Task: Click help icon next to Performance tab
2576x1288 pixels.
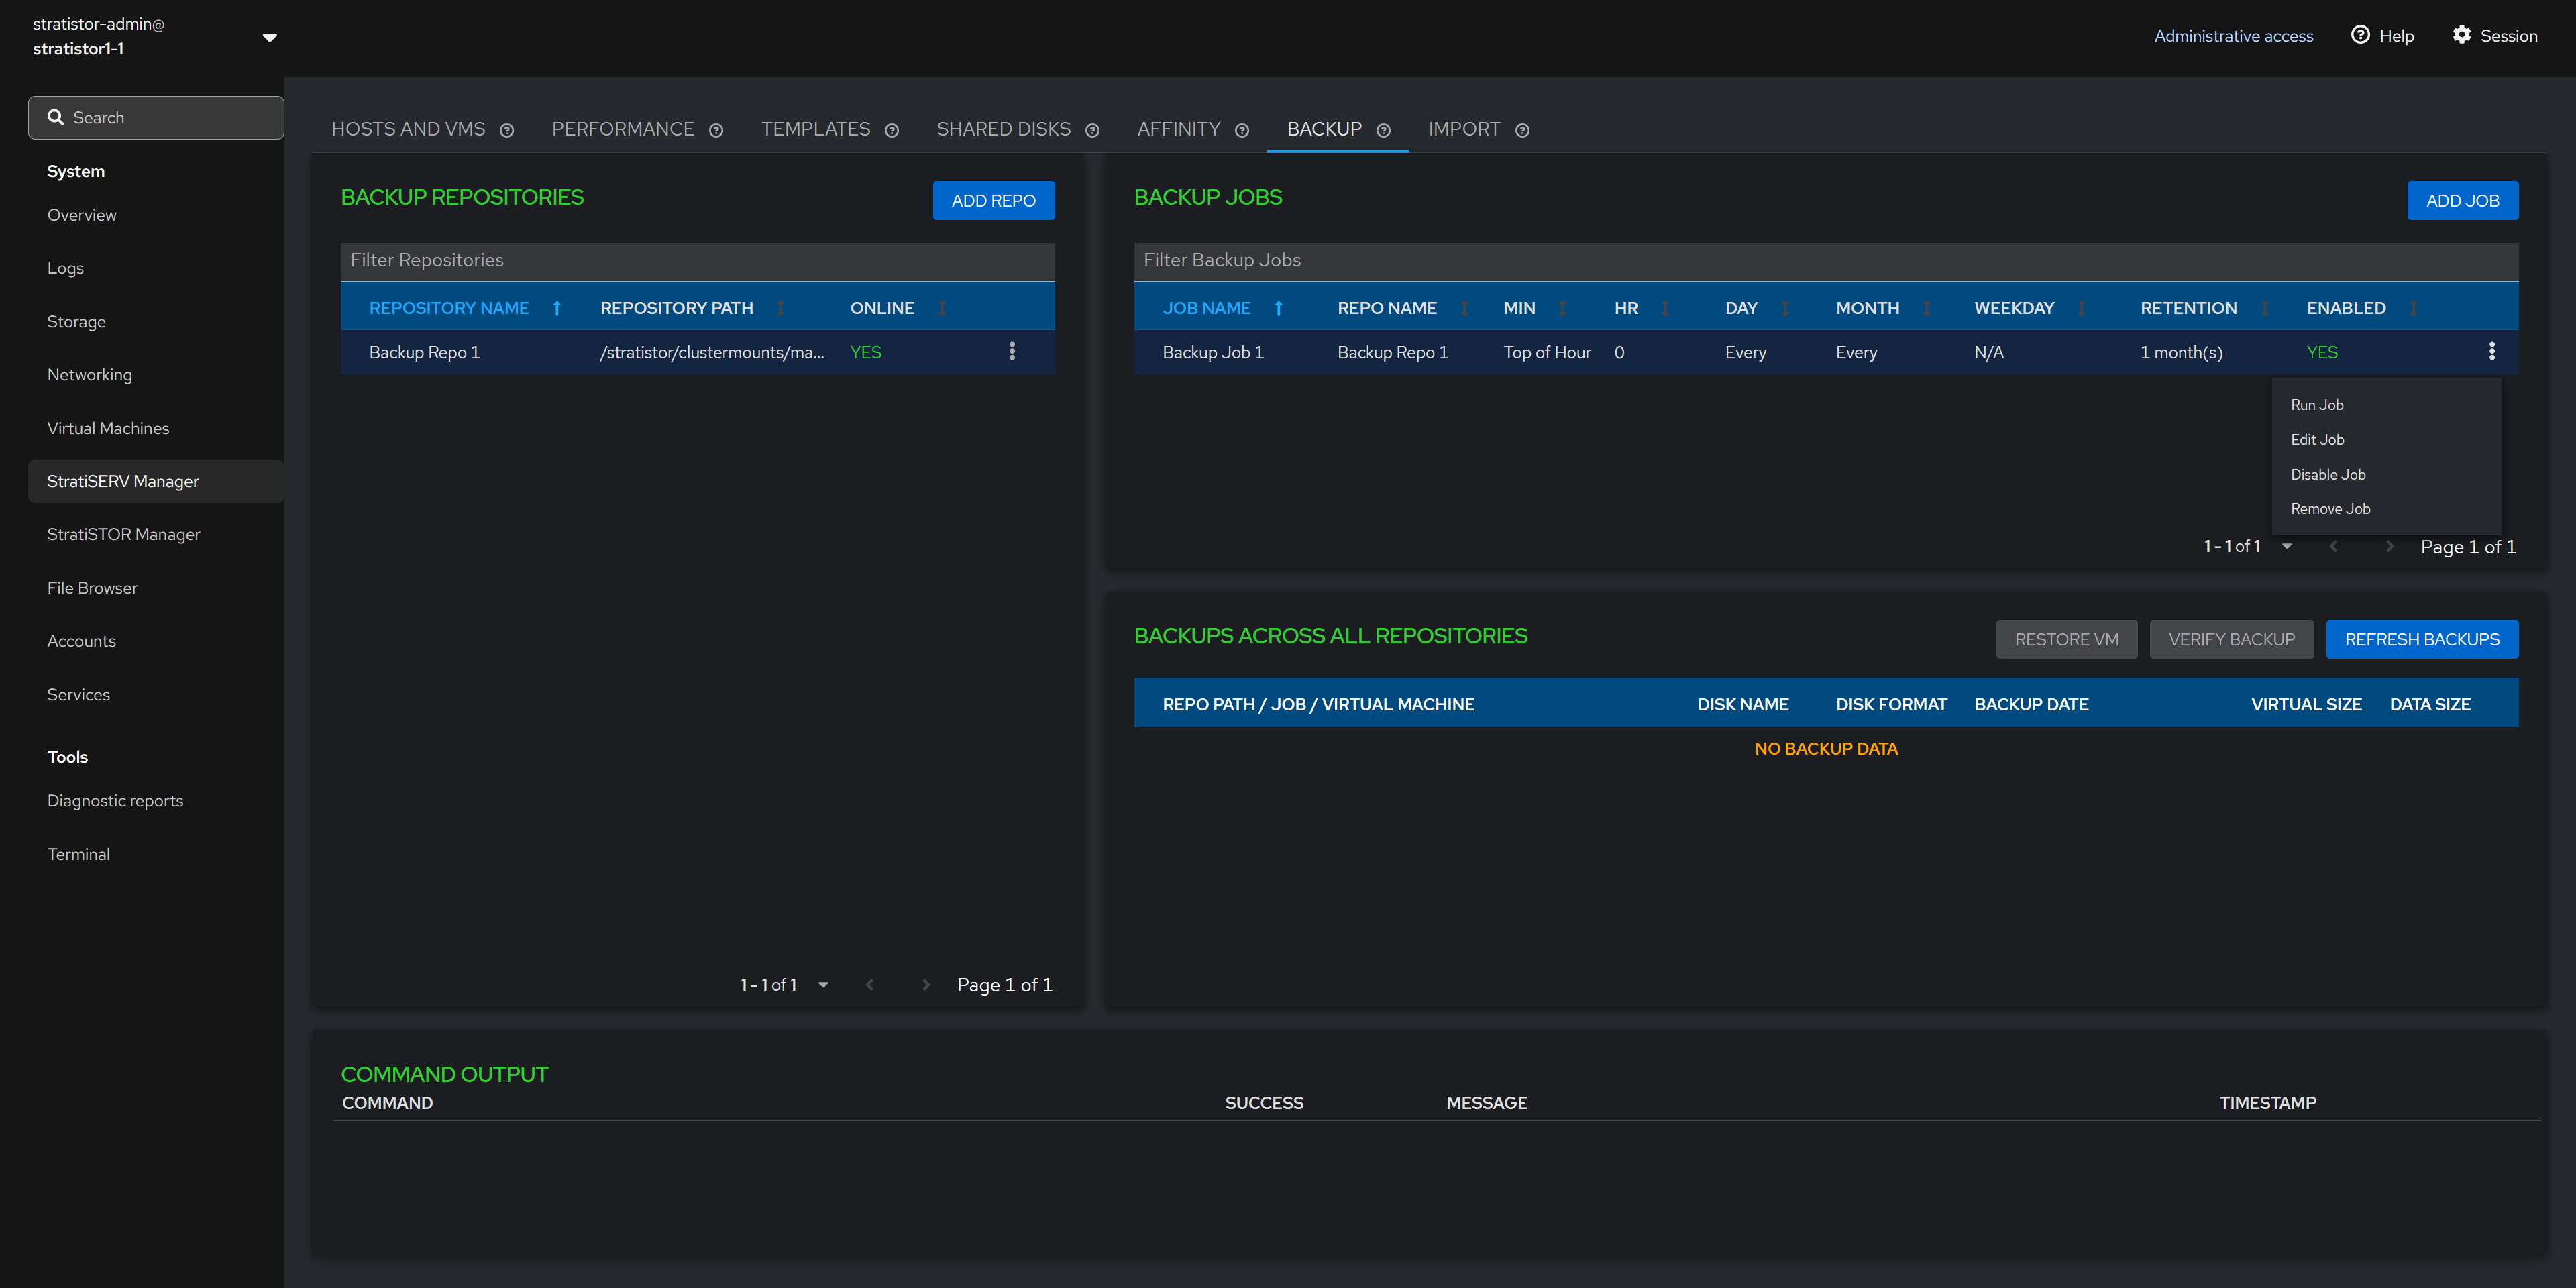Action: [x=716, y=130]
